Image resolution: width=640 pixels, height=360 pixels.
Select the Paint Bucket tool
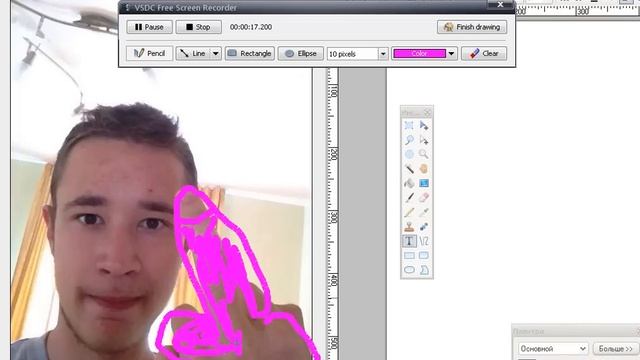click(x=409, y=183)
